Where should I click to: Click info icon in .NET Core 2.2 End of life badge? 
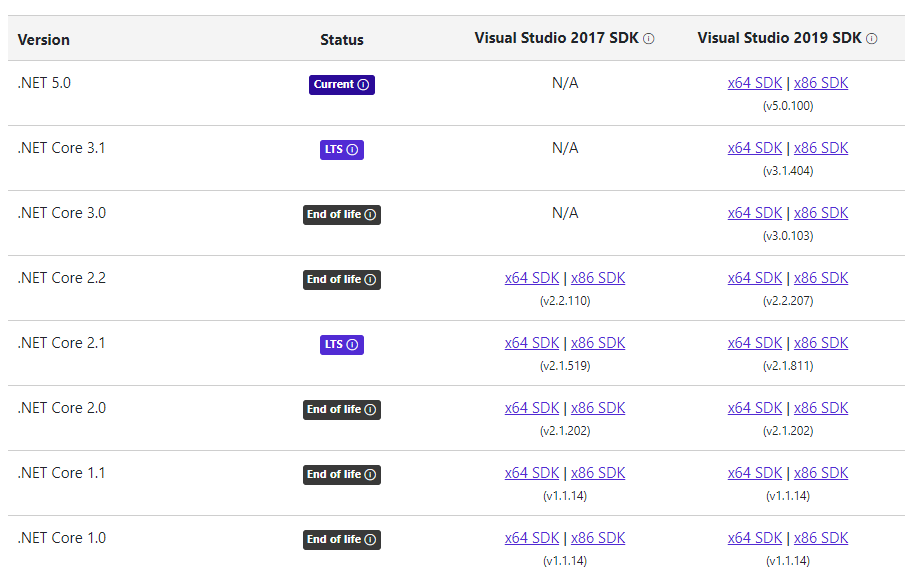pos(370,280)
